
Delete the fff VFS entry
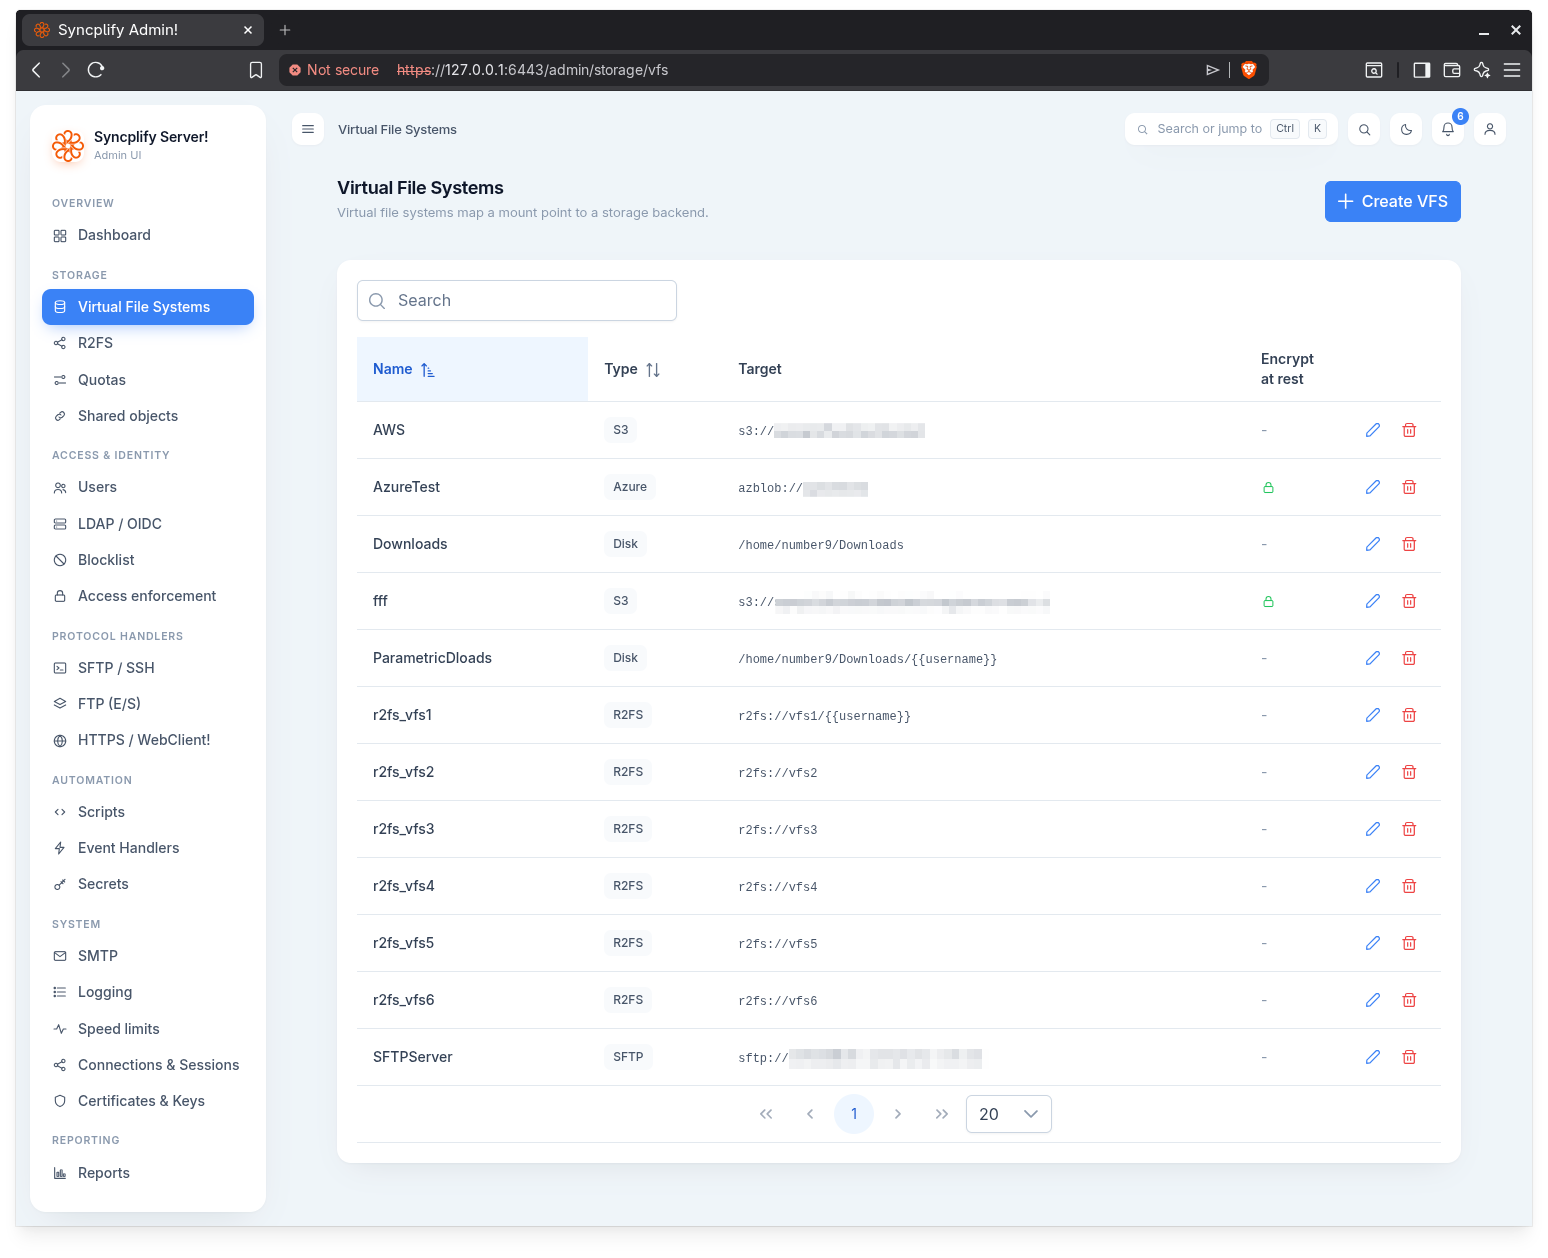coord(1409,601)
